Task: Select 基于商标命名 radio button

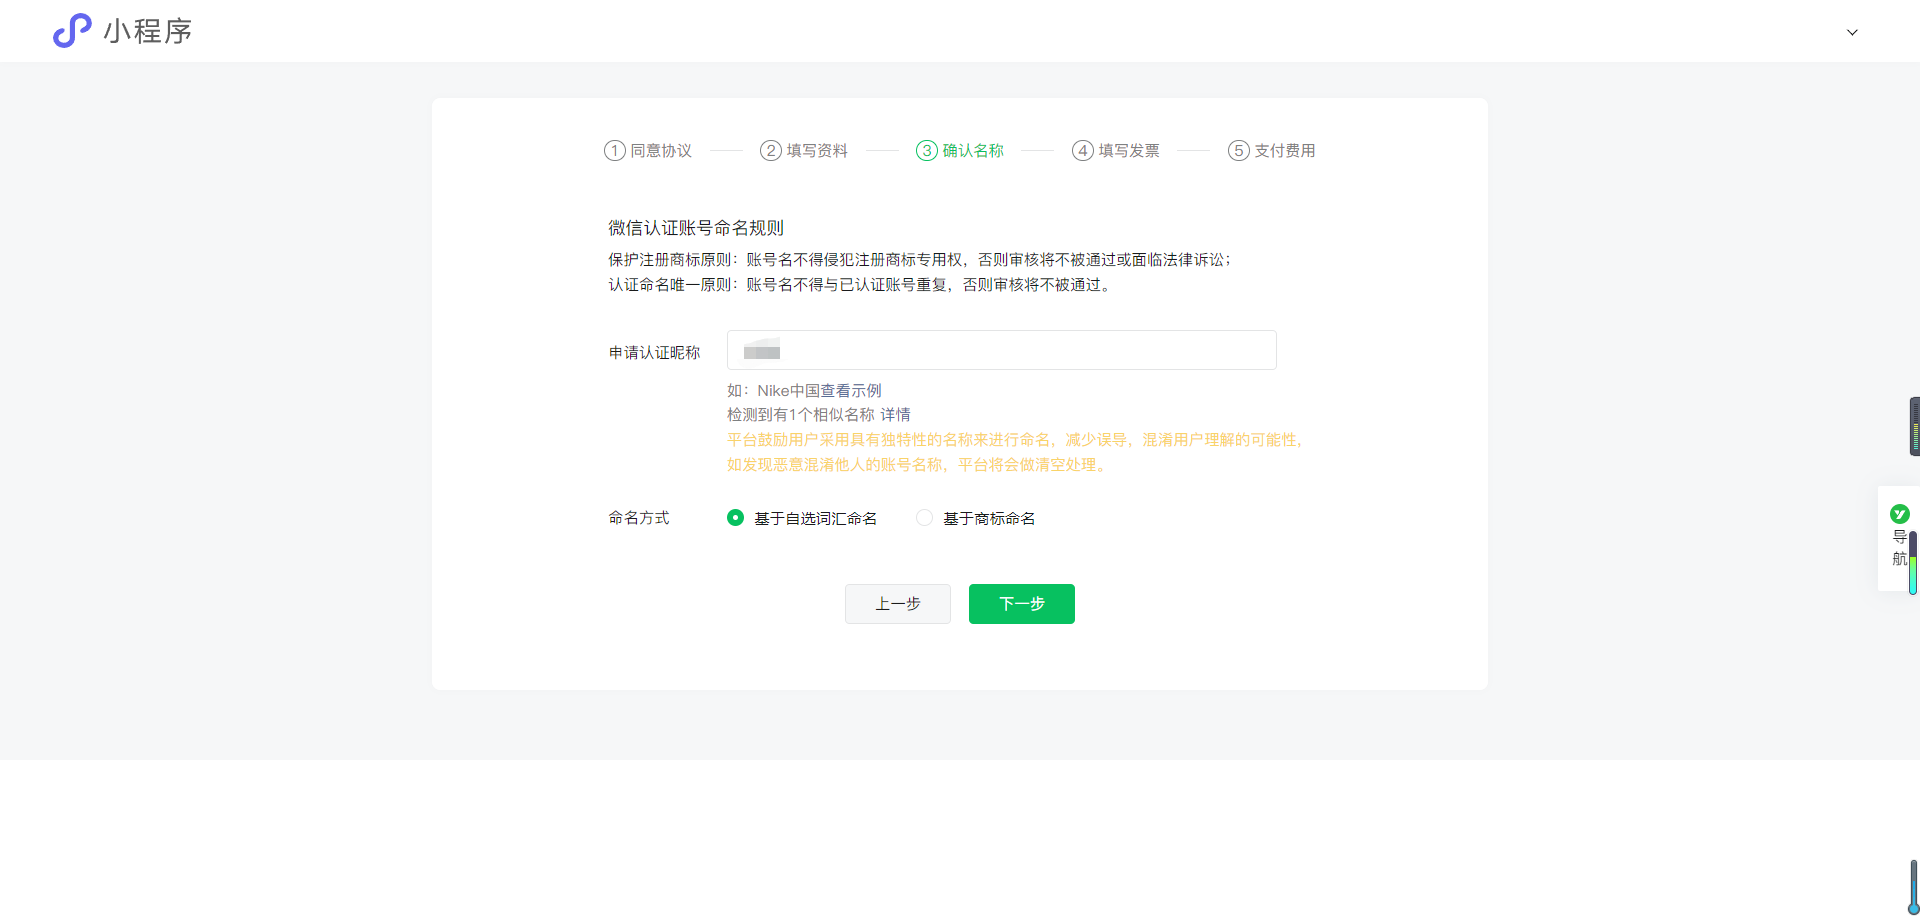Action: (924, 518)
